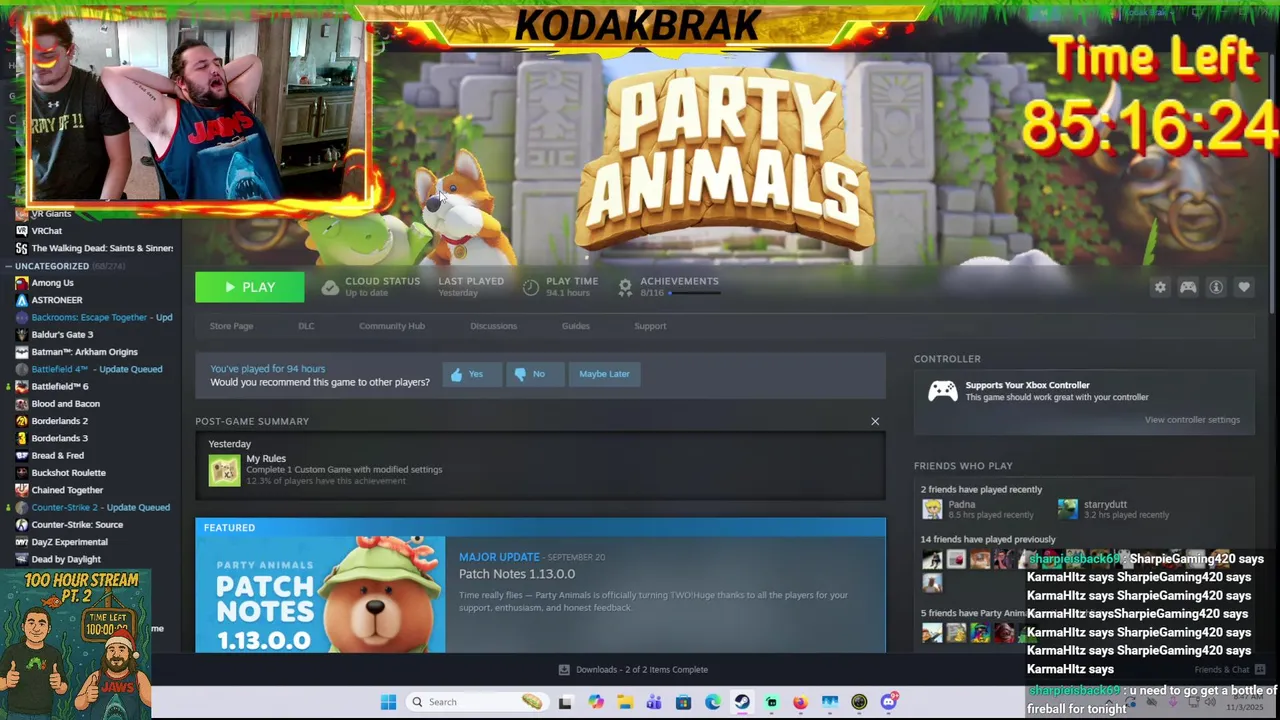Click the Baldur's Gate 3 icon
This screenshot has width=1280, height=720.
coord(22,335)
